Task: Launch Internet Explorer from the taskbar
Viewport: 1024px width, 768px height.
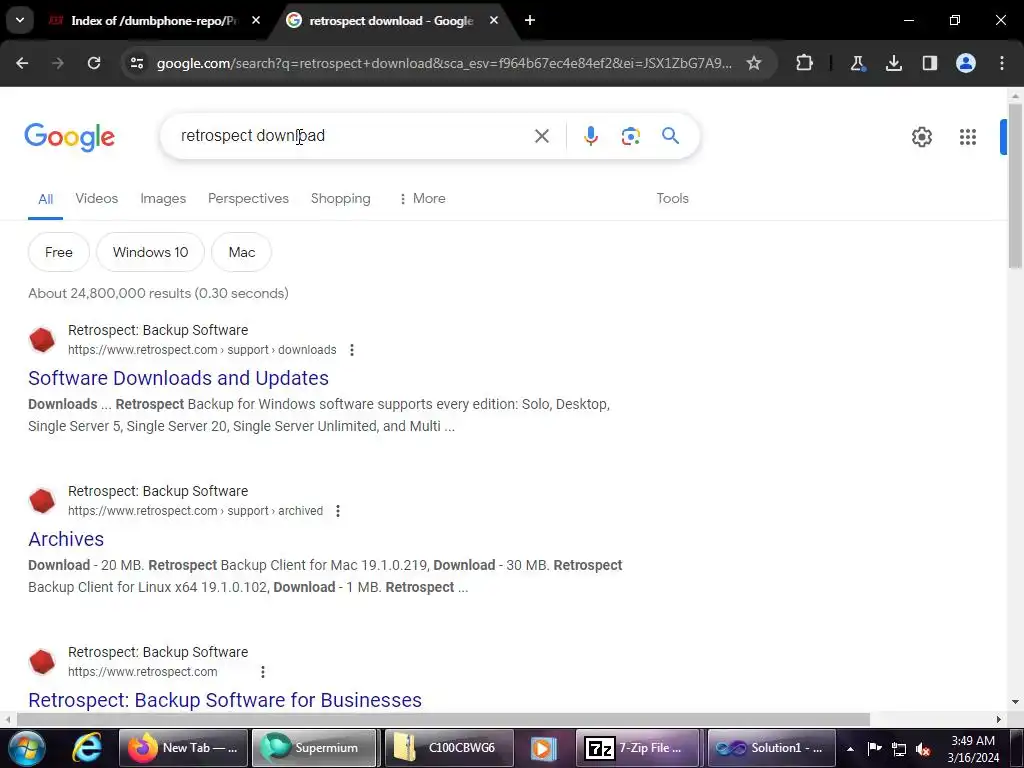Action: click(87, 748)
